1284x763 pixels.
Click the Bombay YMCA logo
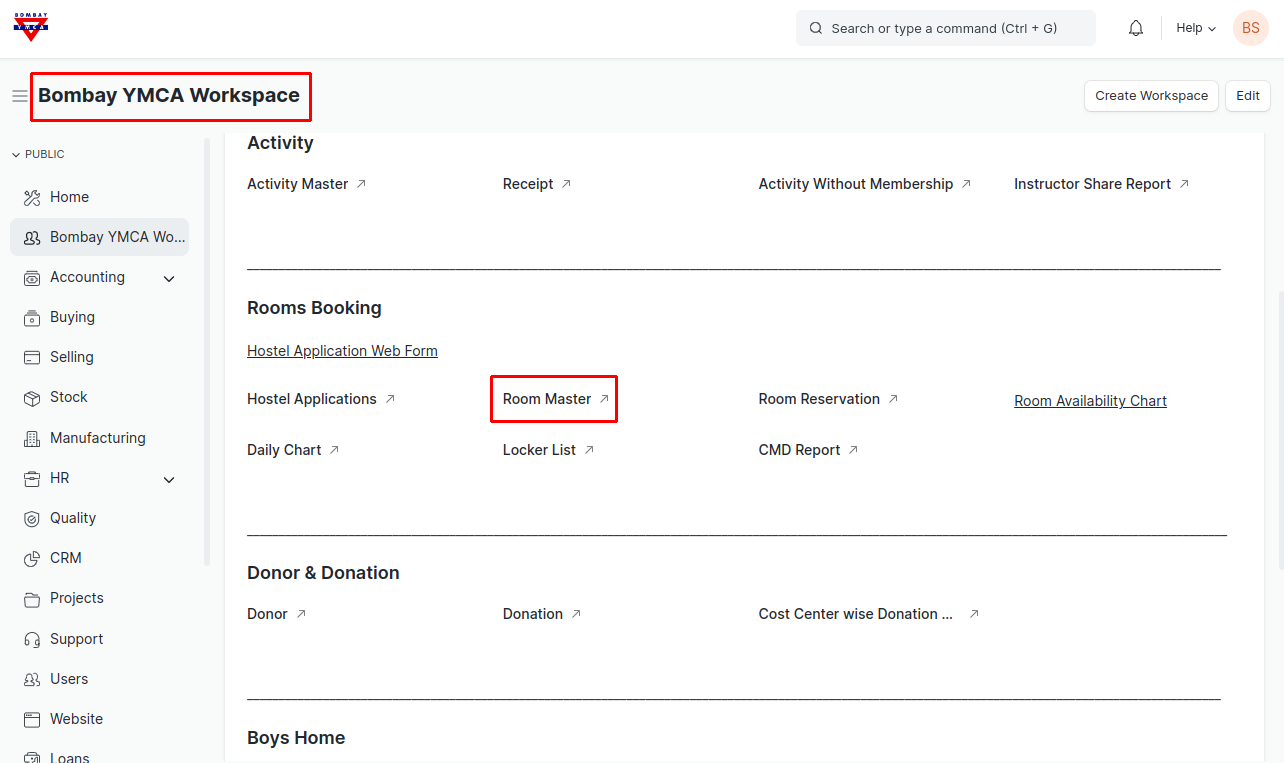tap(31, 27)
